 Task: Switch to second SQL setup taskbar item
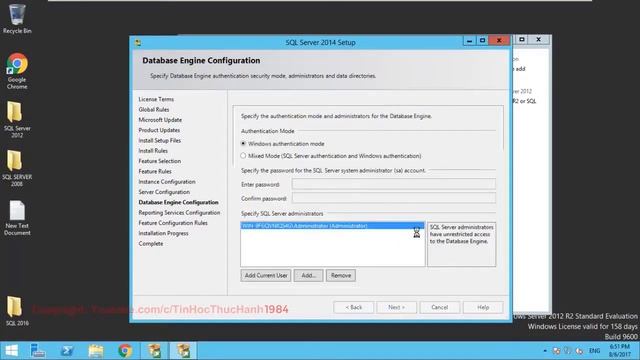183,351
